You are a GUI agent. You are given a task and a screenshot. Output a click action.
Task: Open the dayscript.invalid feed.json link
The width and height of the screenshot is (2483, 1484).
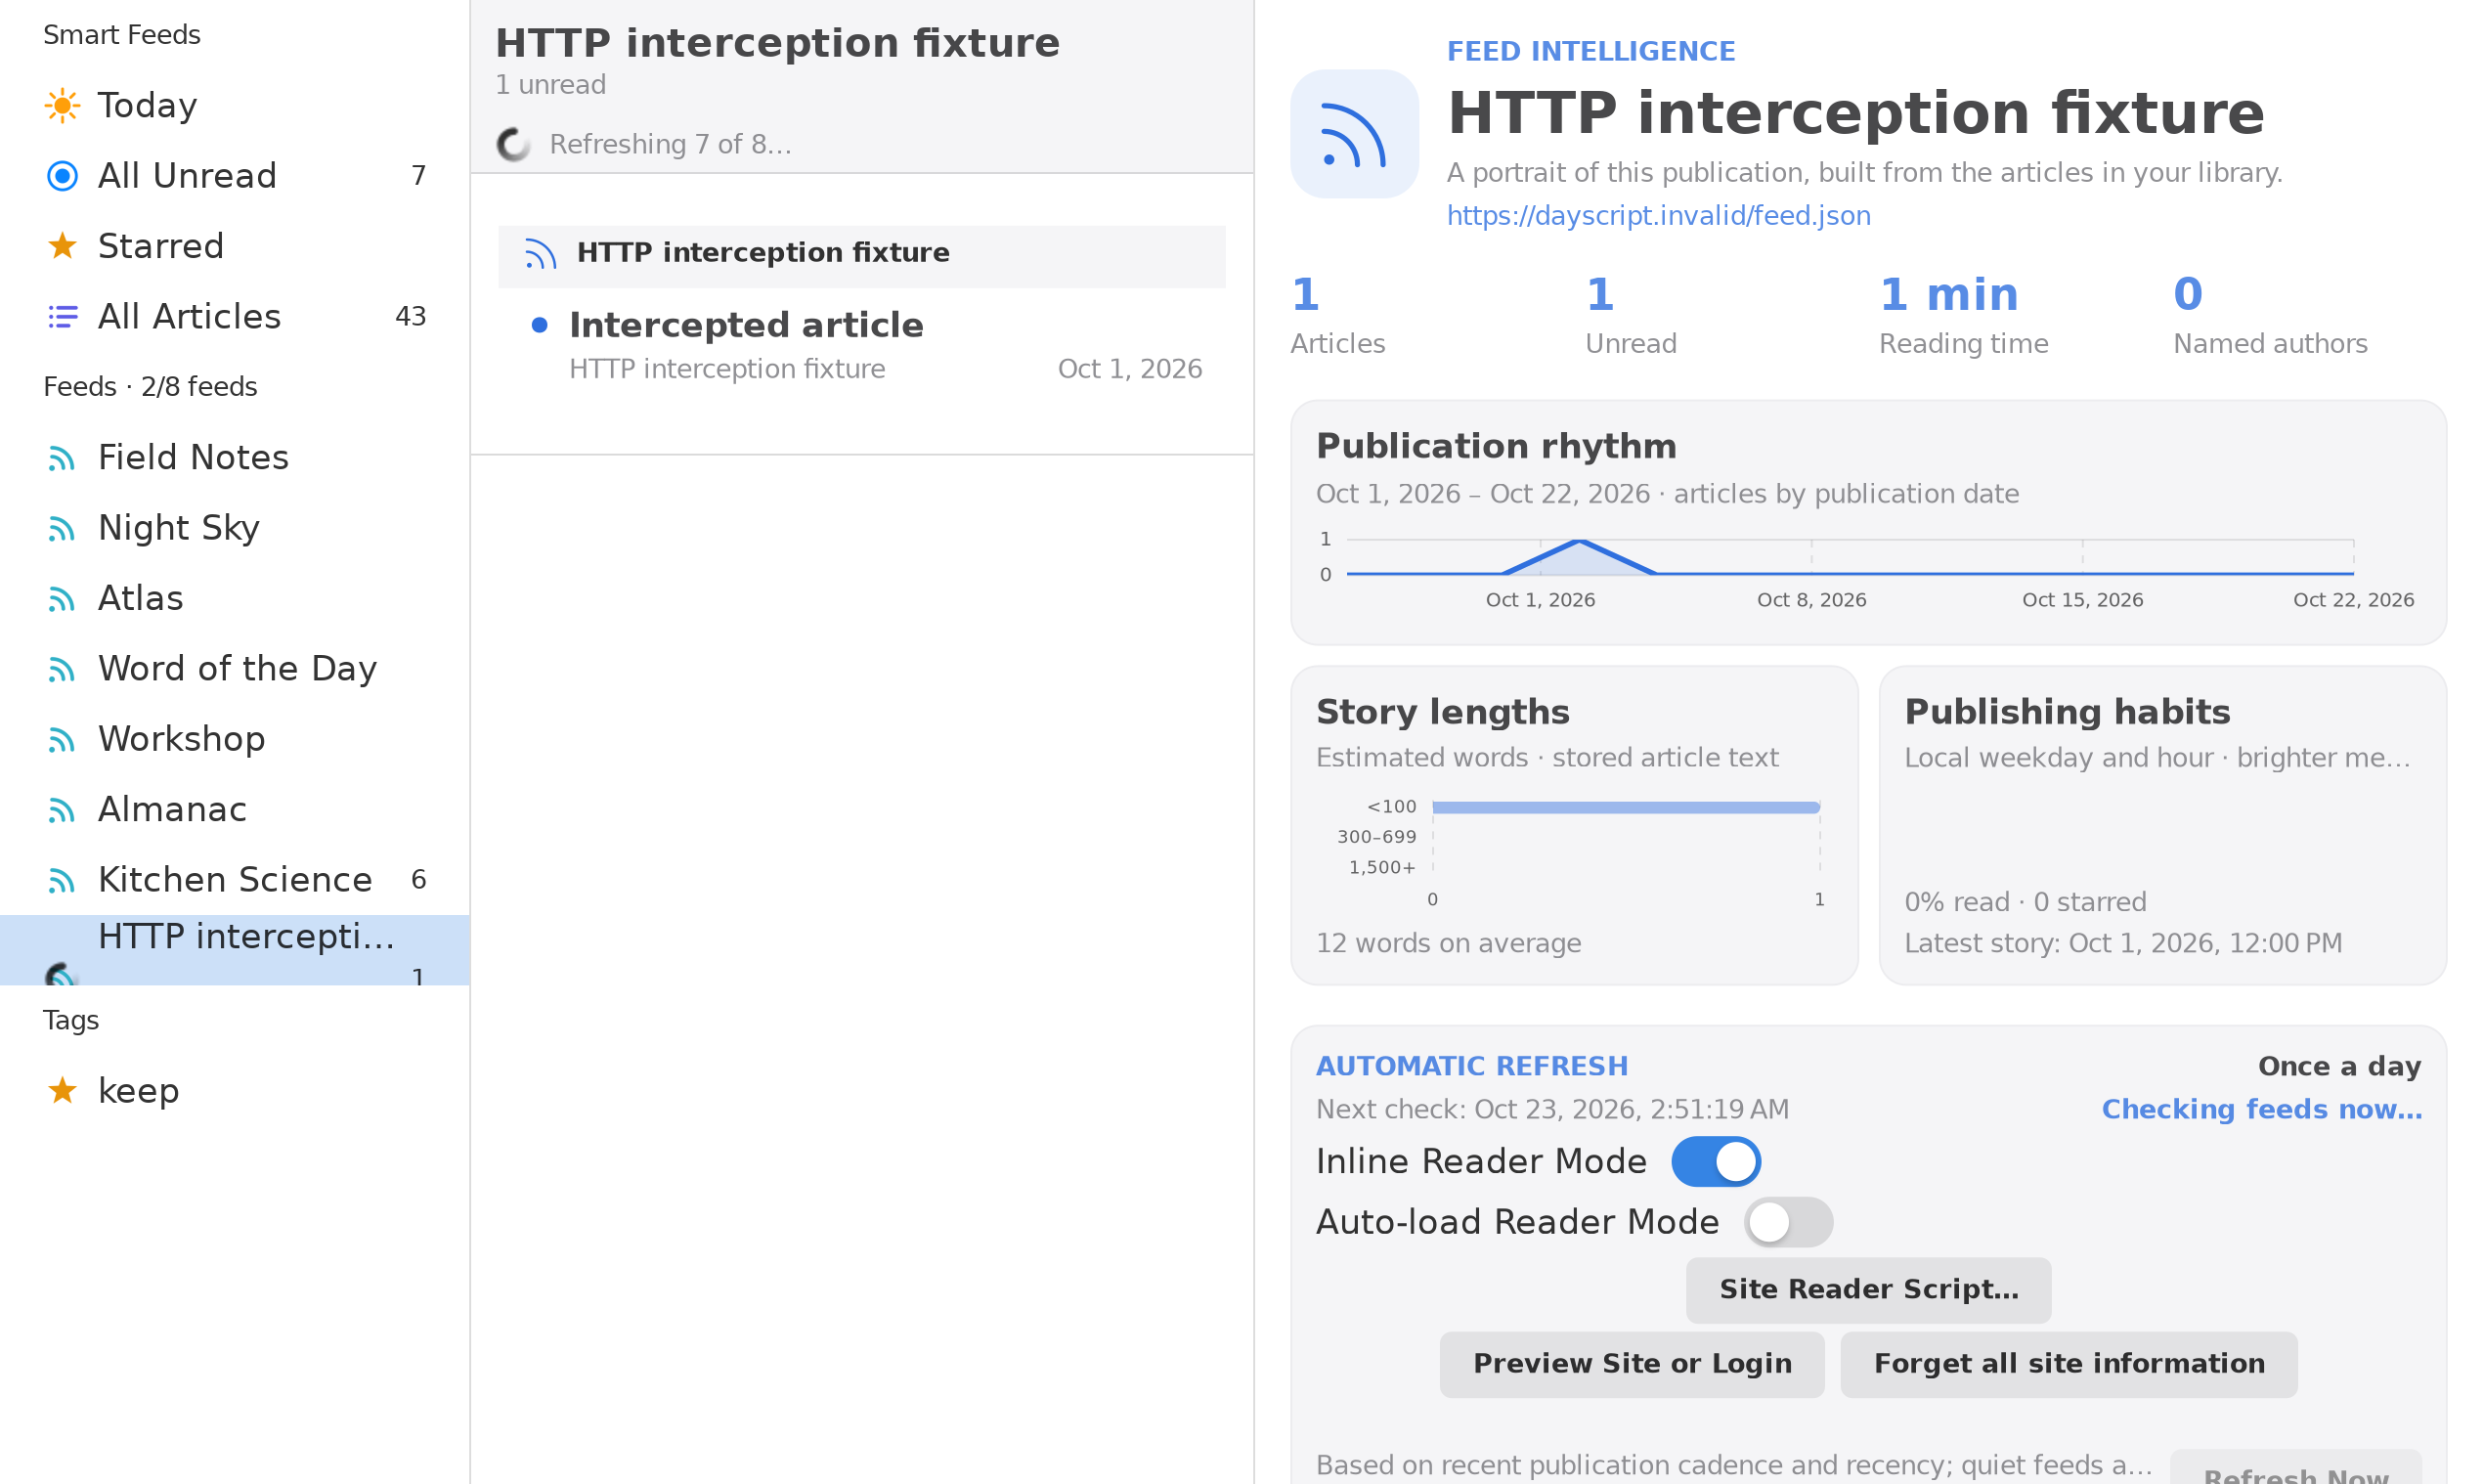pos(1659,215)
